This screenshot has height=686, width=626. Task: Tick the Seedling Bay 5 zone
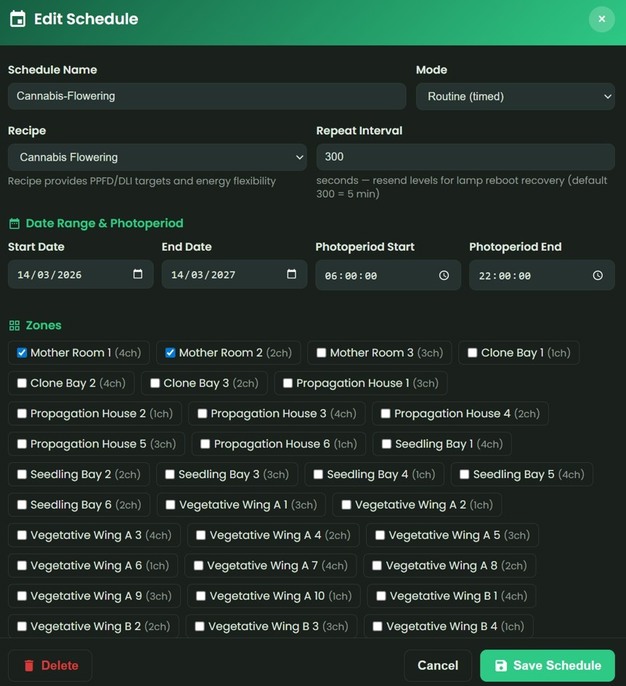pos(464,474)
